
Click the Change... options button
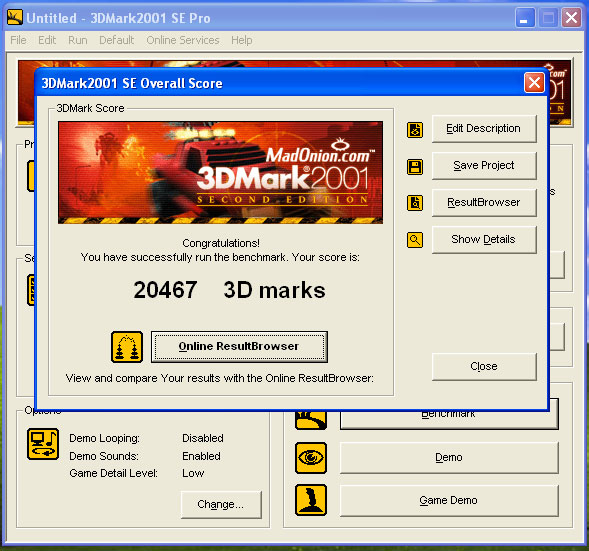221,504
